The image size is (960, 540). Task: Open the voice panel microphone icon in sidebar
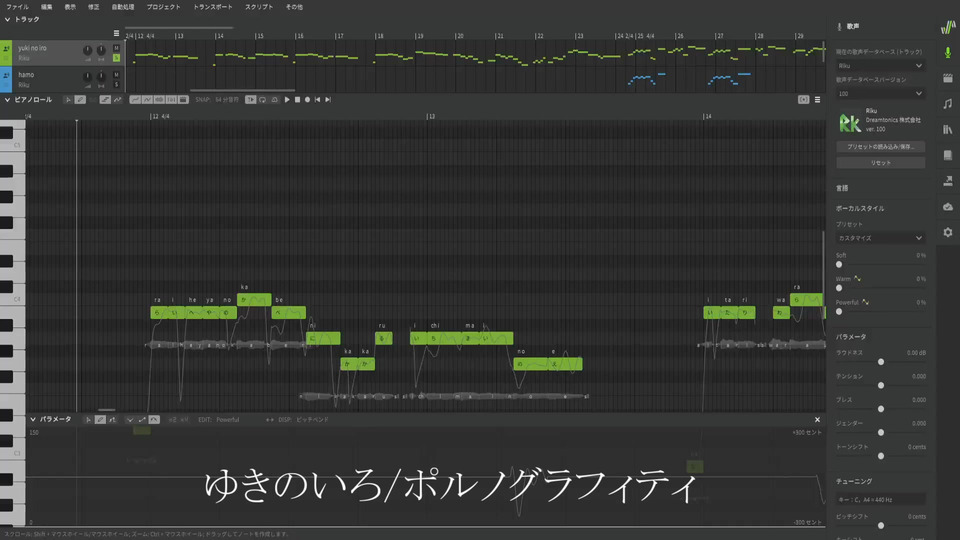(948, 53)
